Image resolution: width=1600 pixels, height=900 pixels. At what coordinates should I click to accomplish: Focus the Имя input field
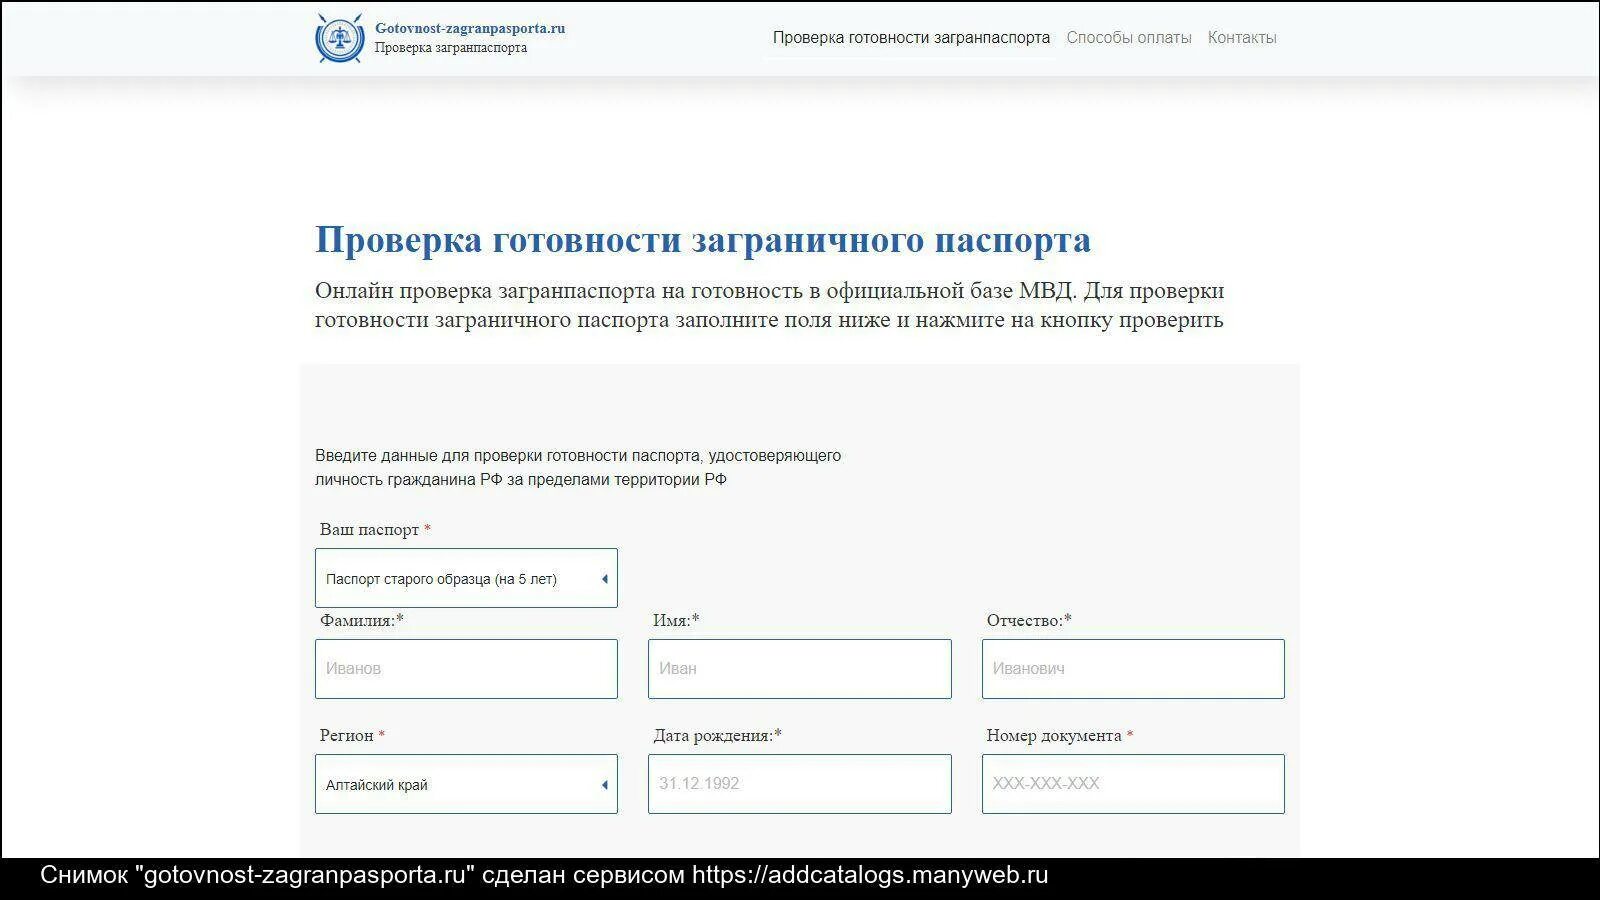point(800,669)
